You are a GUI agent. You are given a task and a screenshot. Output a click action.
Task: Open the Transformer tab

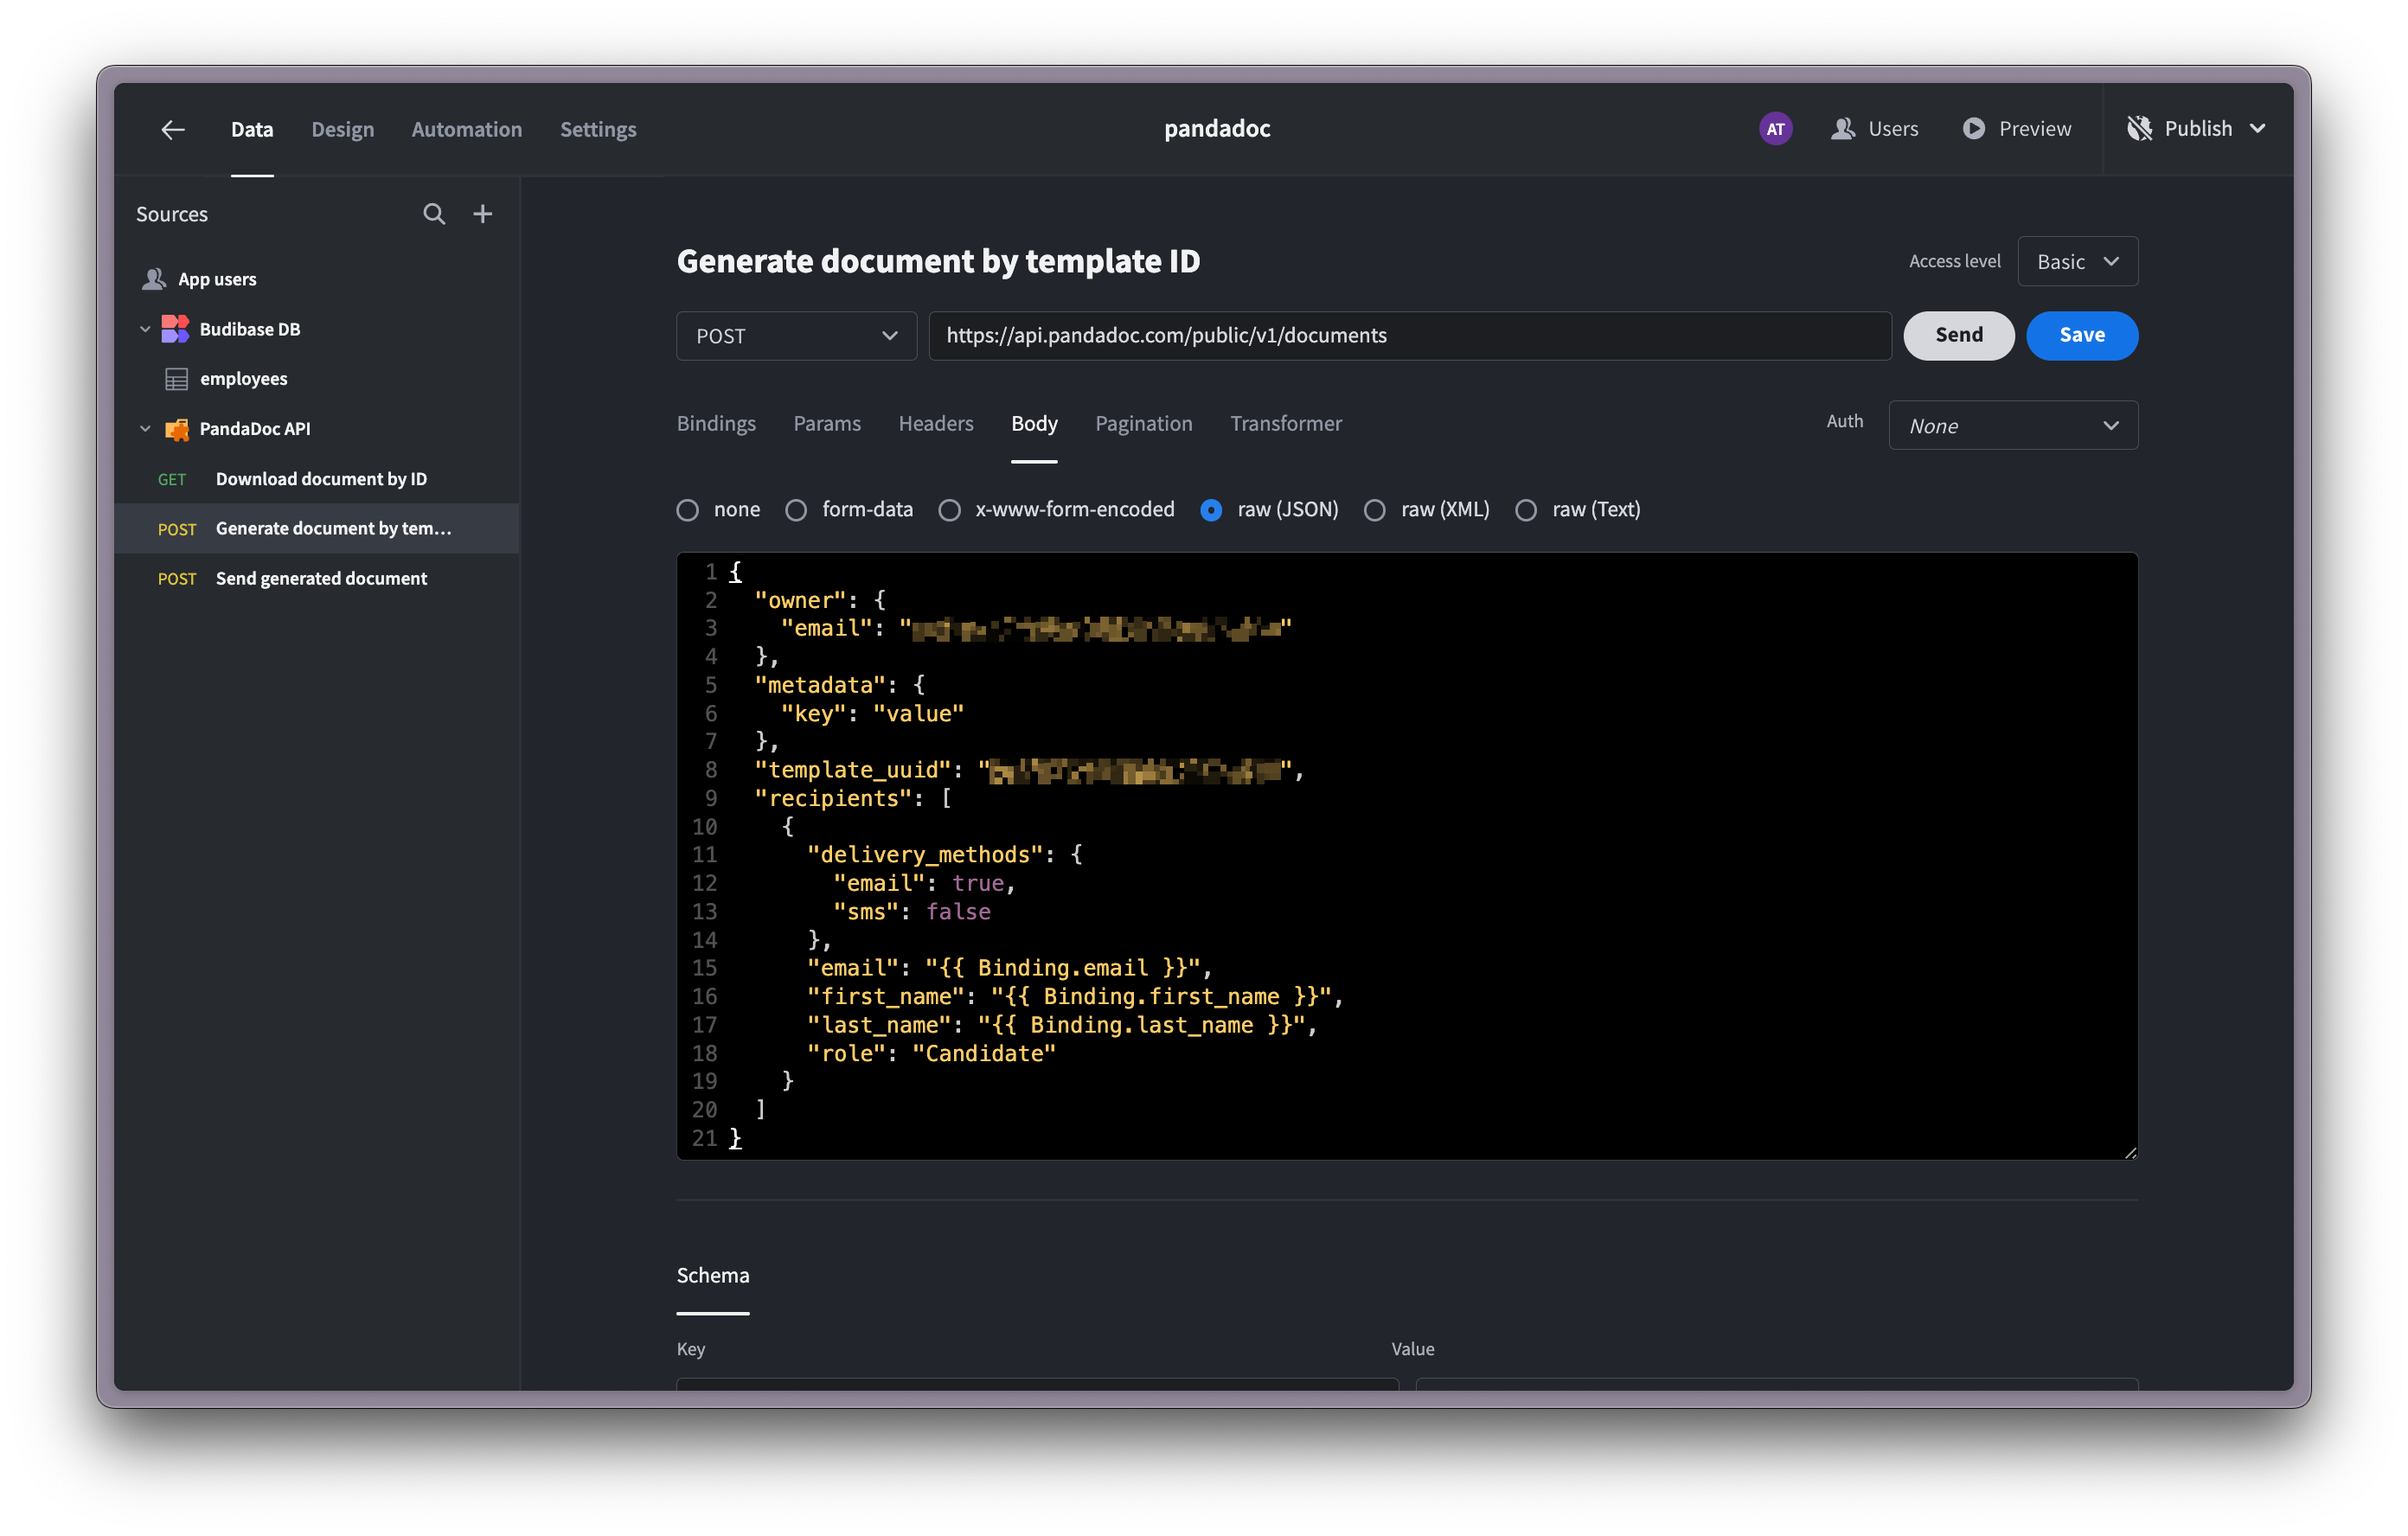coord(1286,424)
